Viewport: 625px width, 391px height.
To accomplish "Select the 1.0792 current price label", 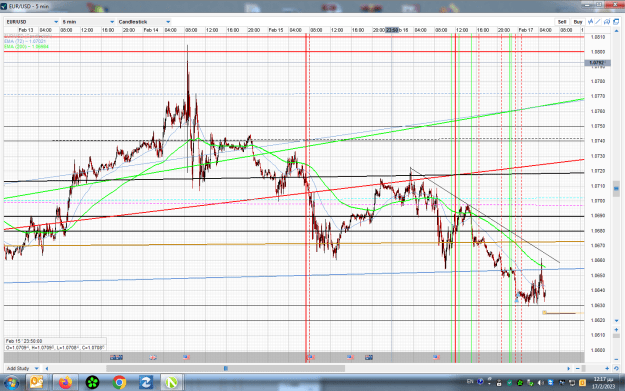I will (x=597, y=63).
